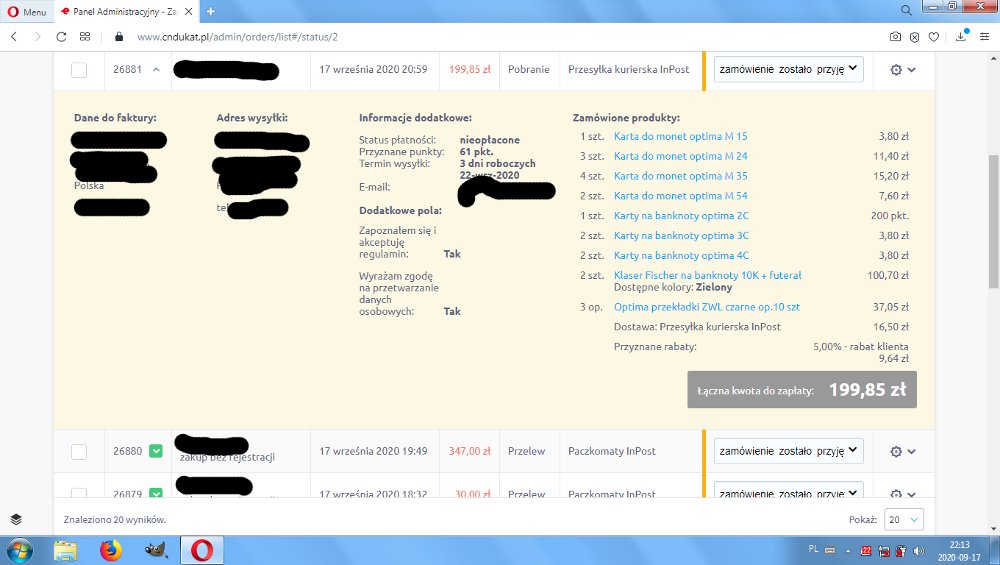Tick checkbox for order 26880

(79, 451)
